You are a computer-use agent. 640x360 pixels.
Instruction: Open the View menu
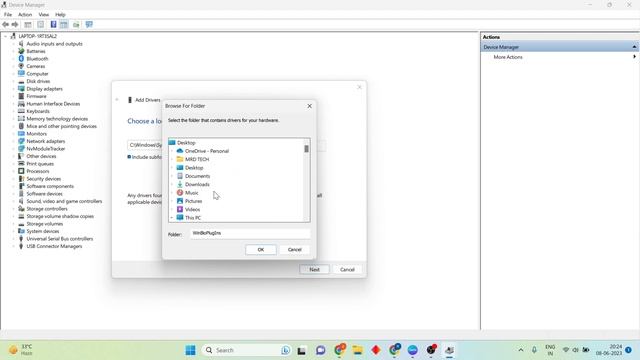pos(44,14)
